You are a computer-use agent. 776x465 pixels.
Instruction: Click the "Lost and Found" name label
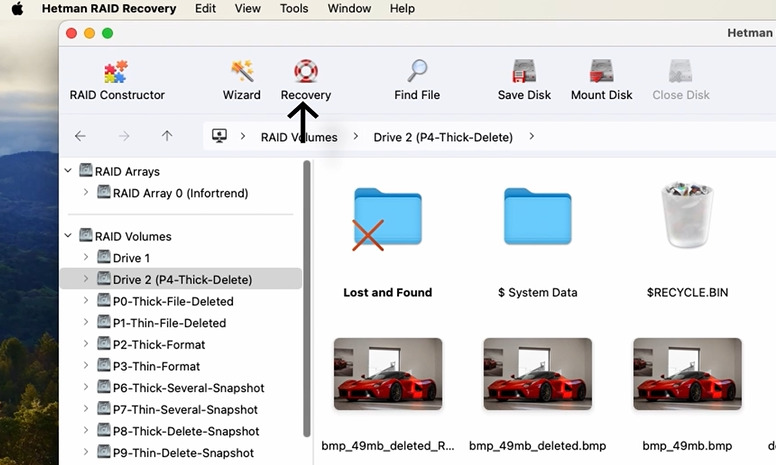coord(388,292)
